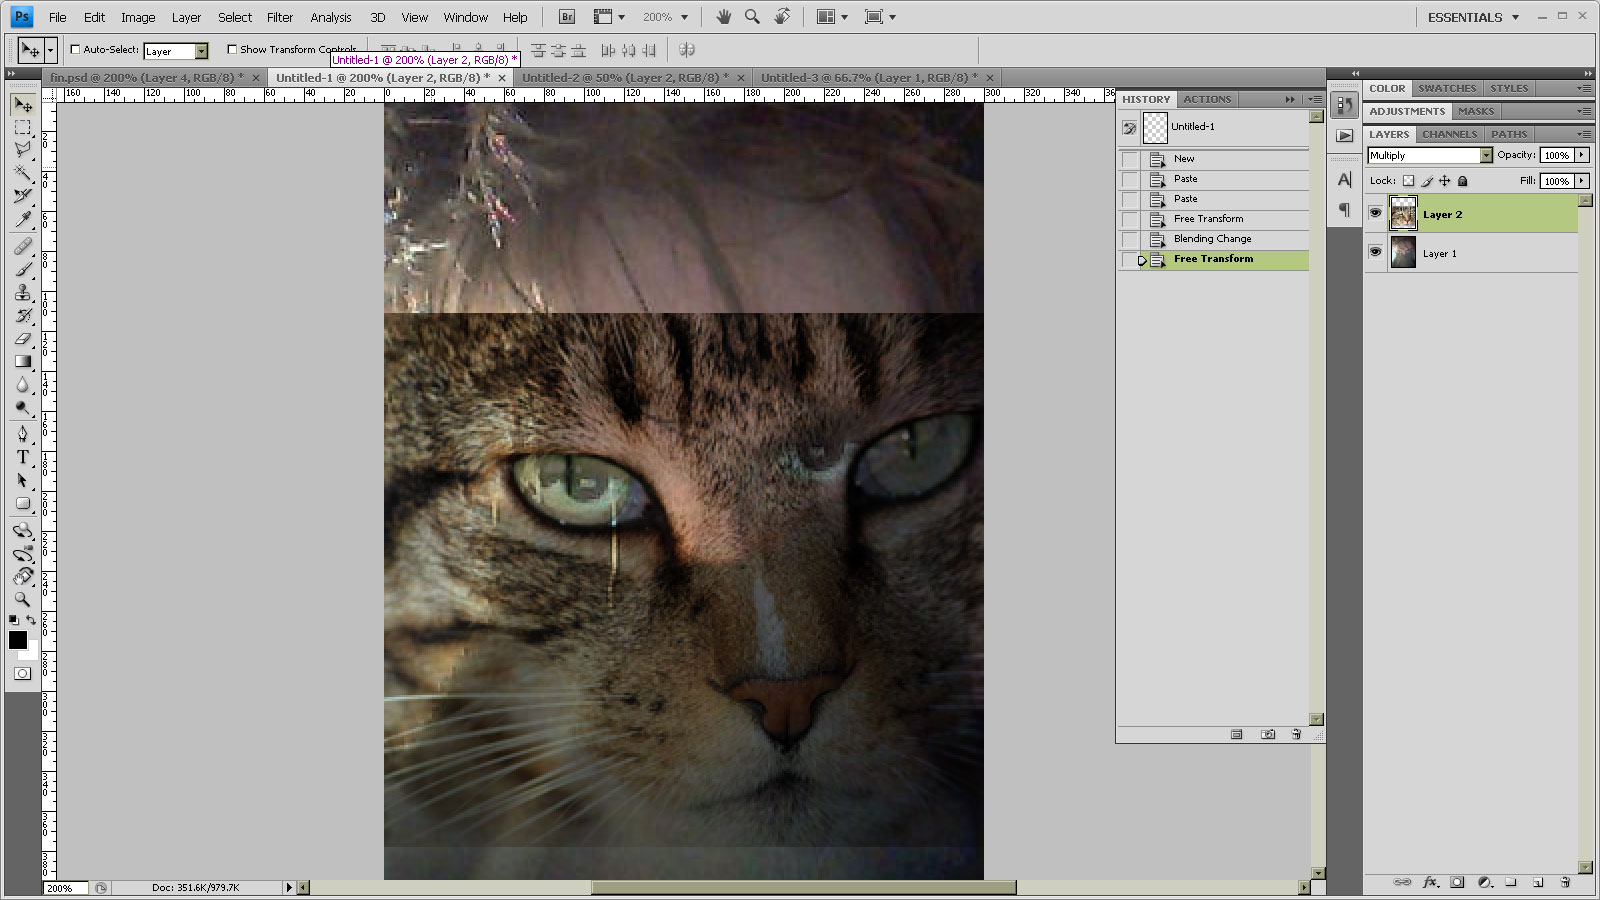Image resolution: width=1600 pixels, height=900 pixels.
Task: Hide Layer 2 visibility eye
Action: [1376, 213]
